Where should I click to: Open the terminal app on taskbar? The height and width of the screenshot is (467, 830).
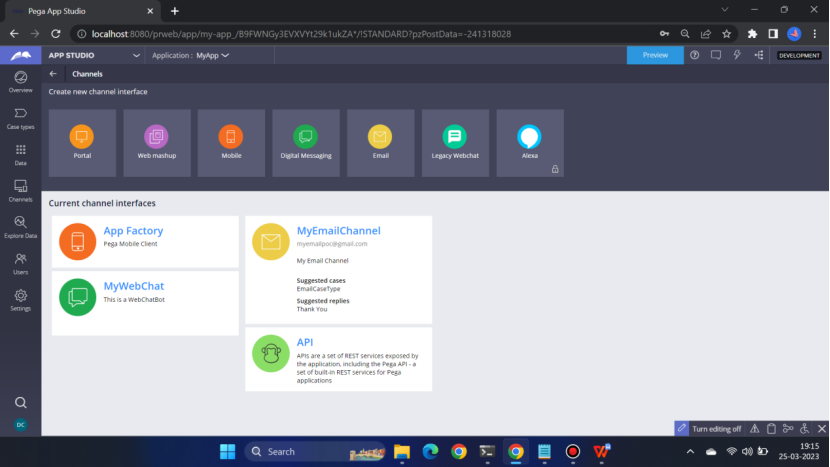coord(487,452)
